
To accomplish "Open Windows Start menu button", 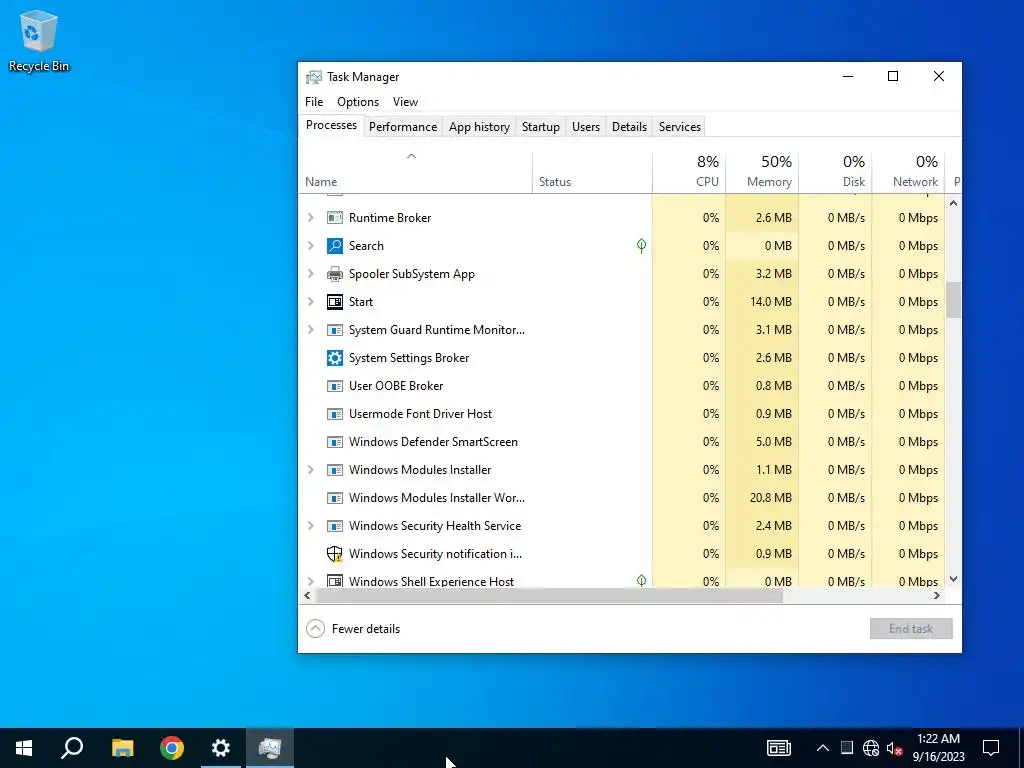I will [x=24, y=748].
